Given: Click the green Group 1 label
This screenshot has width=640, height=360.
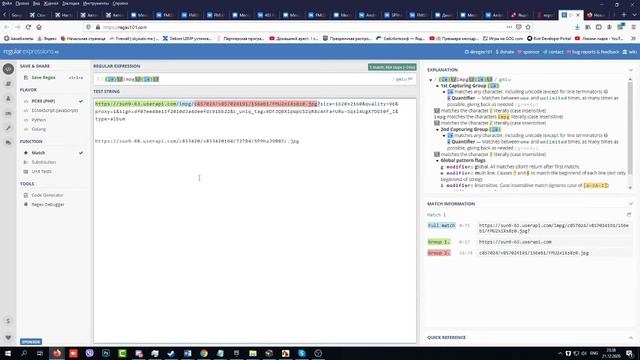Looking at the screenshot, I should click(439, 242).
